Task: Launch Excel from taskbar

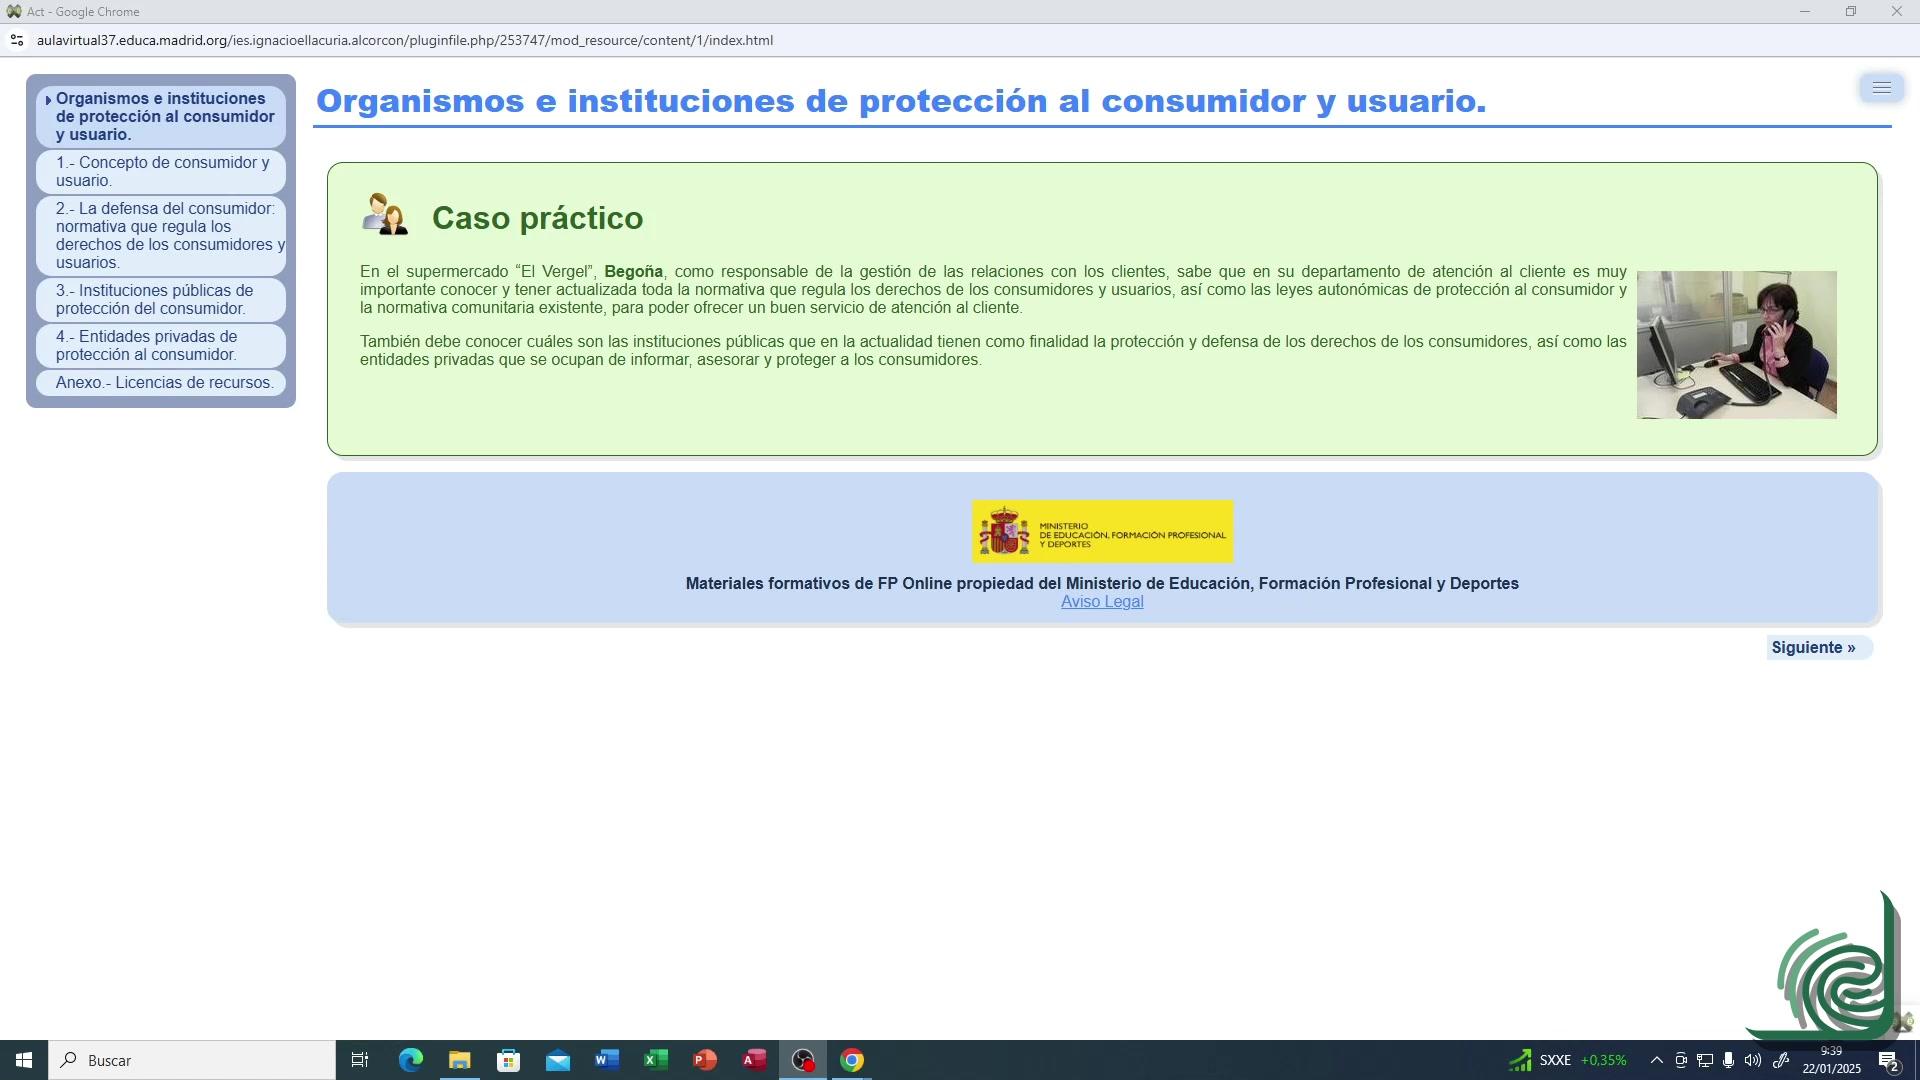Action: pyautogui.click(x=655, y=1060)
